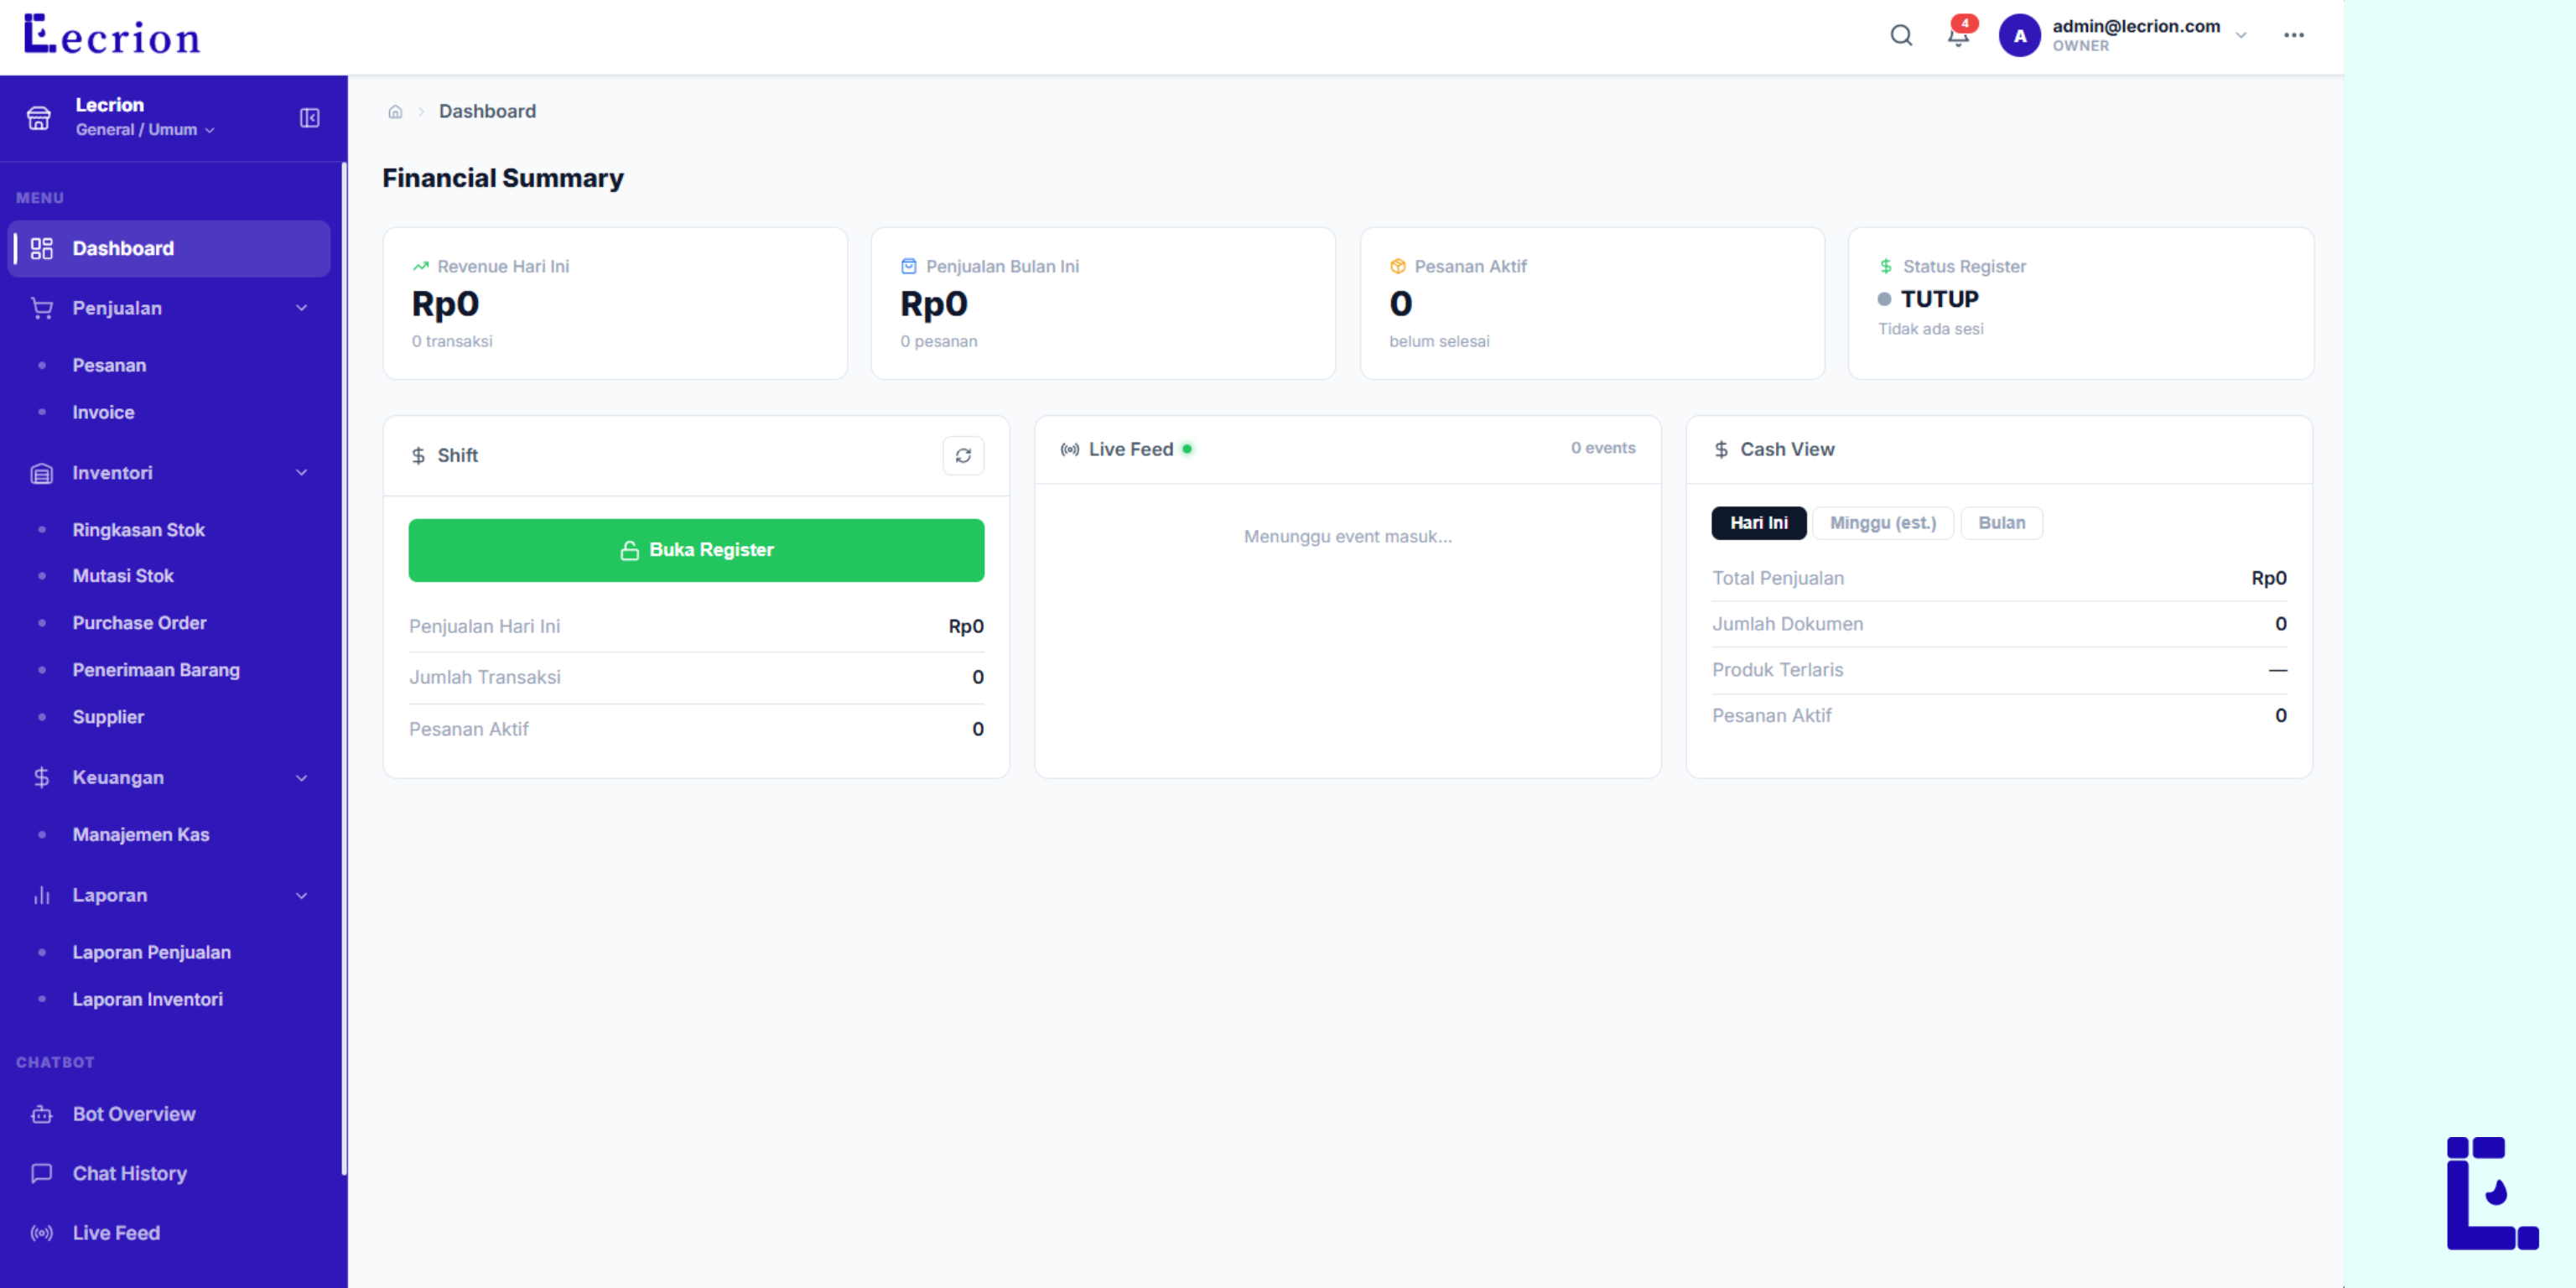Open notifications bell with red badge
Viewport: 2576px width, 1288px height.
coord(1959,34)
